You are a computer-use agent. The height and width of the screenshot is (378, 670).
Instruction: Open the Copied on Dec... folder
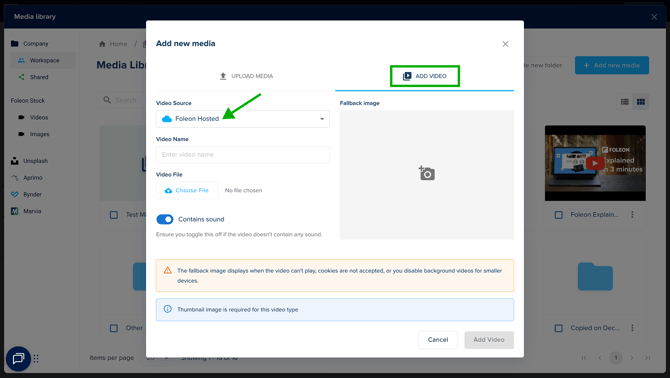tap(595, 276)
